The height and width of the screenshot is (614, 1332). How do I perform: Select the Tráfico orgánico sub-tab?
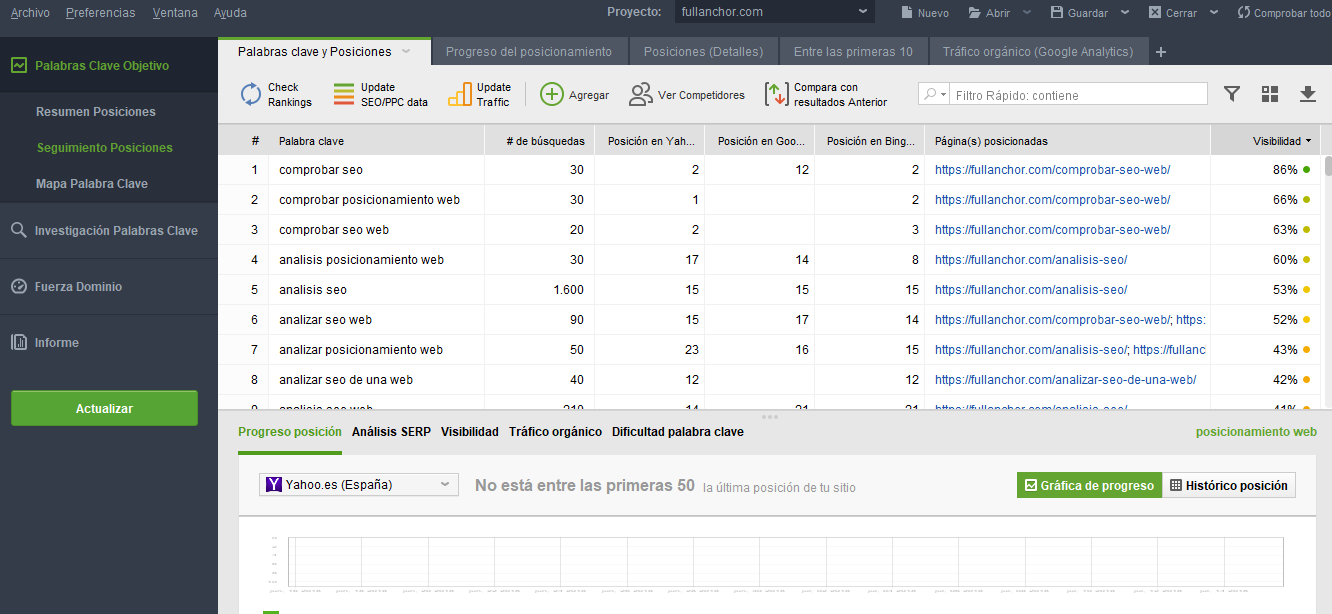tap(555, 432)
